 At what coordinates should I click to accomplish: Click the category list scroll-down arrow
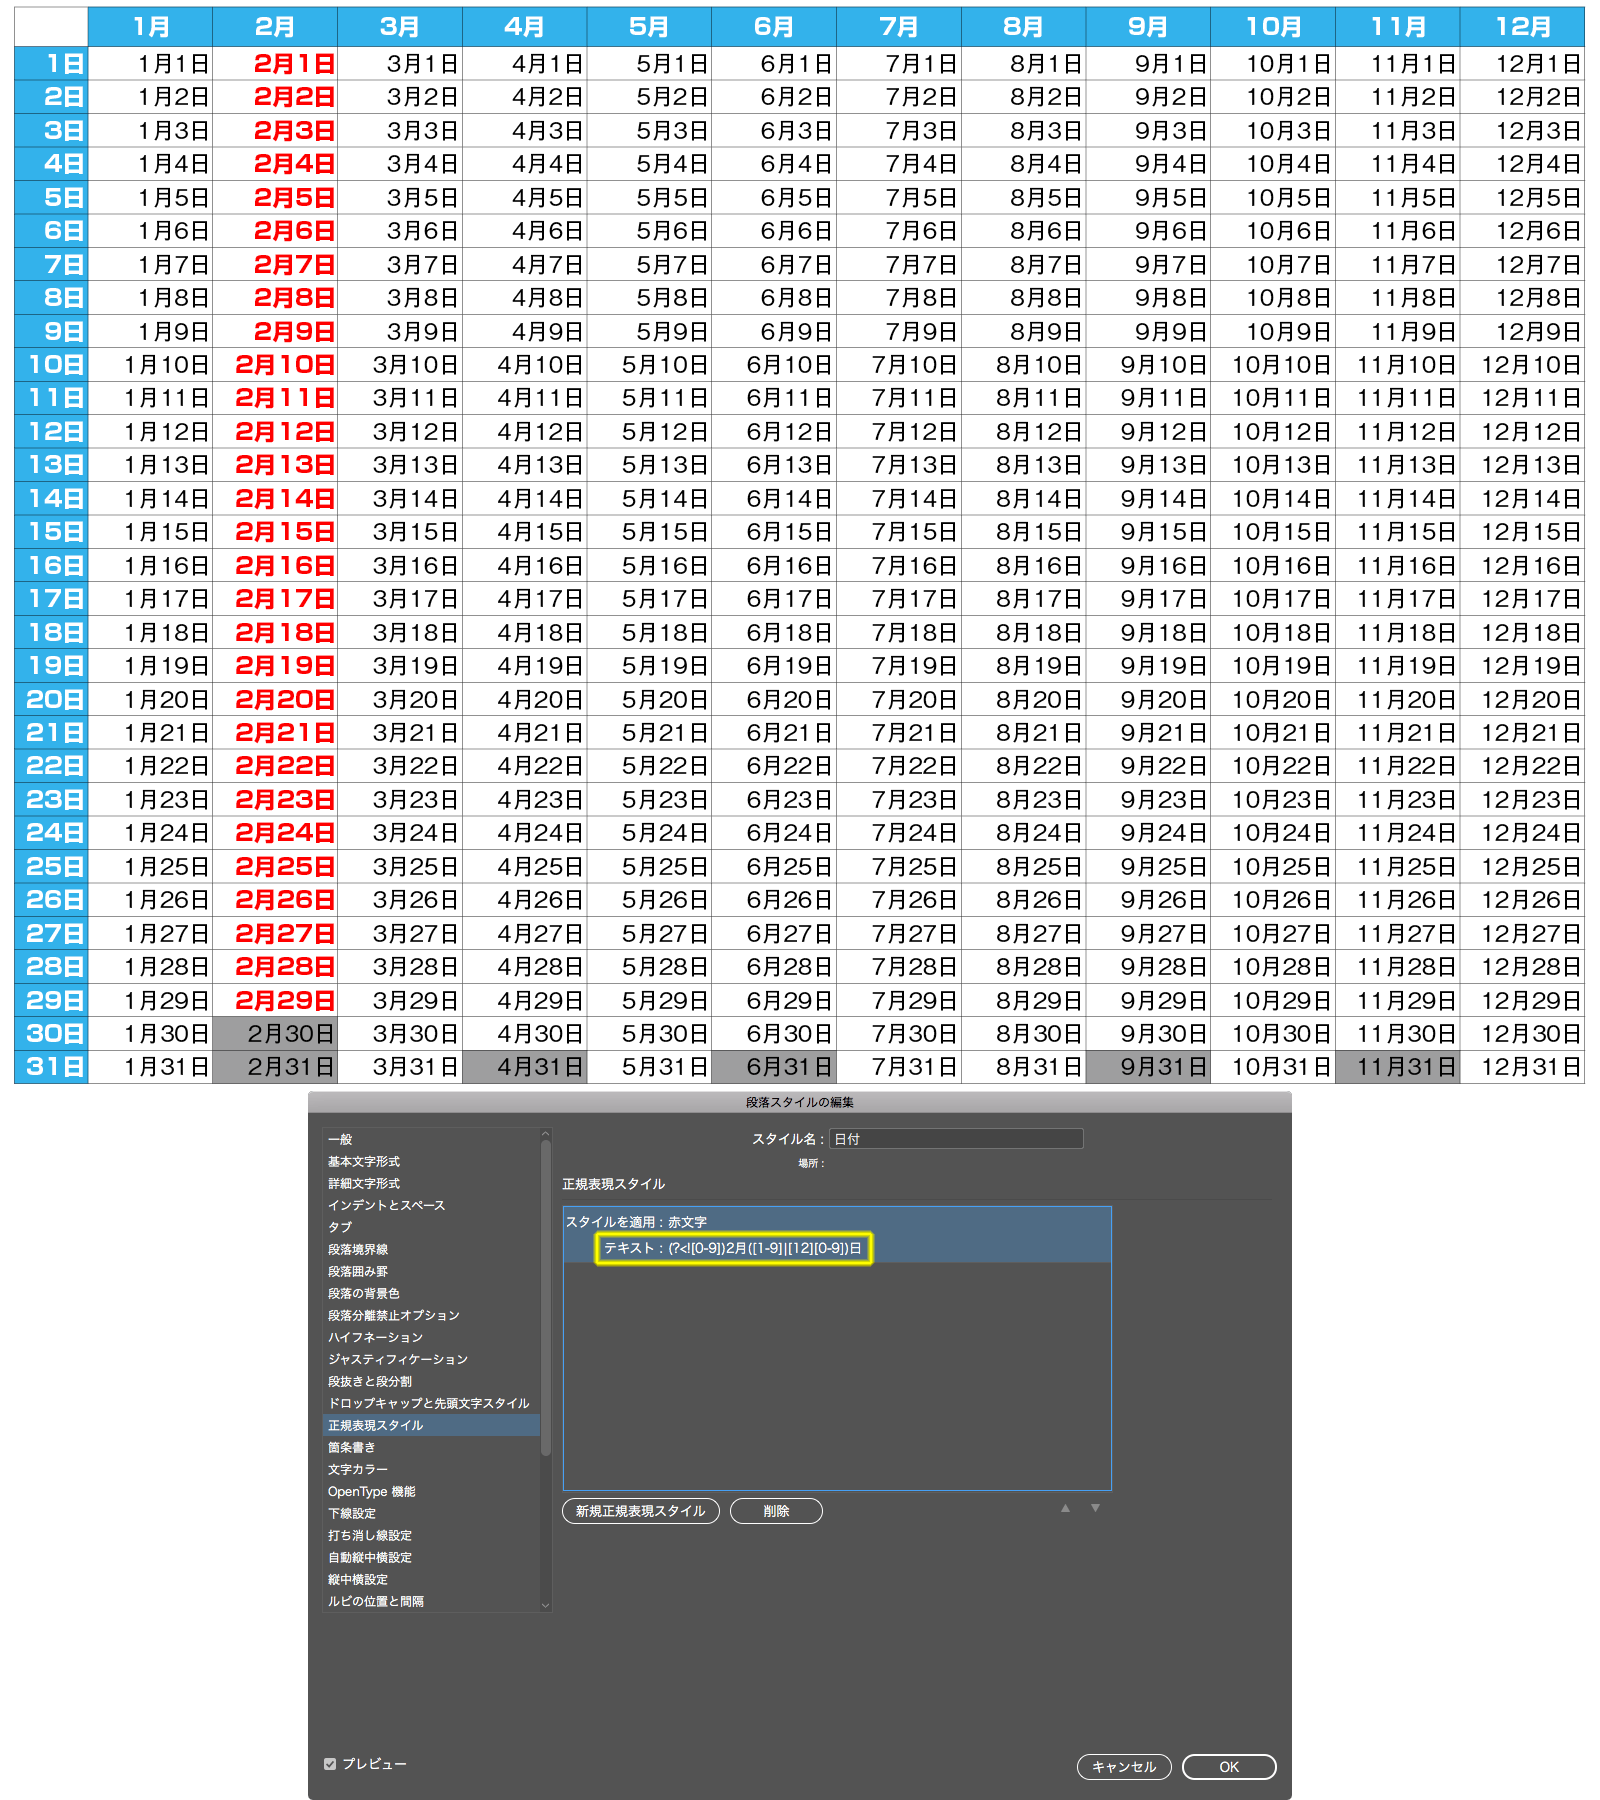point(545,1605)
